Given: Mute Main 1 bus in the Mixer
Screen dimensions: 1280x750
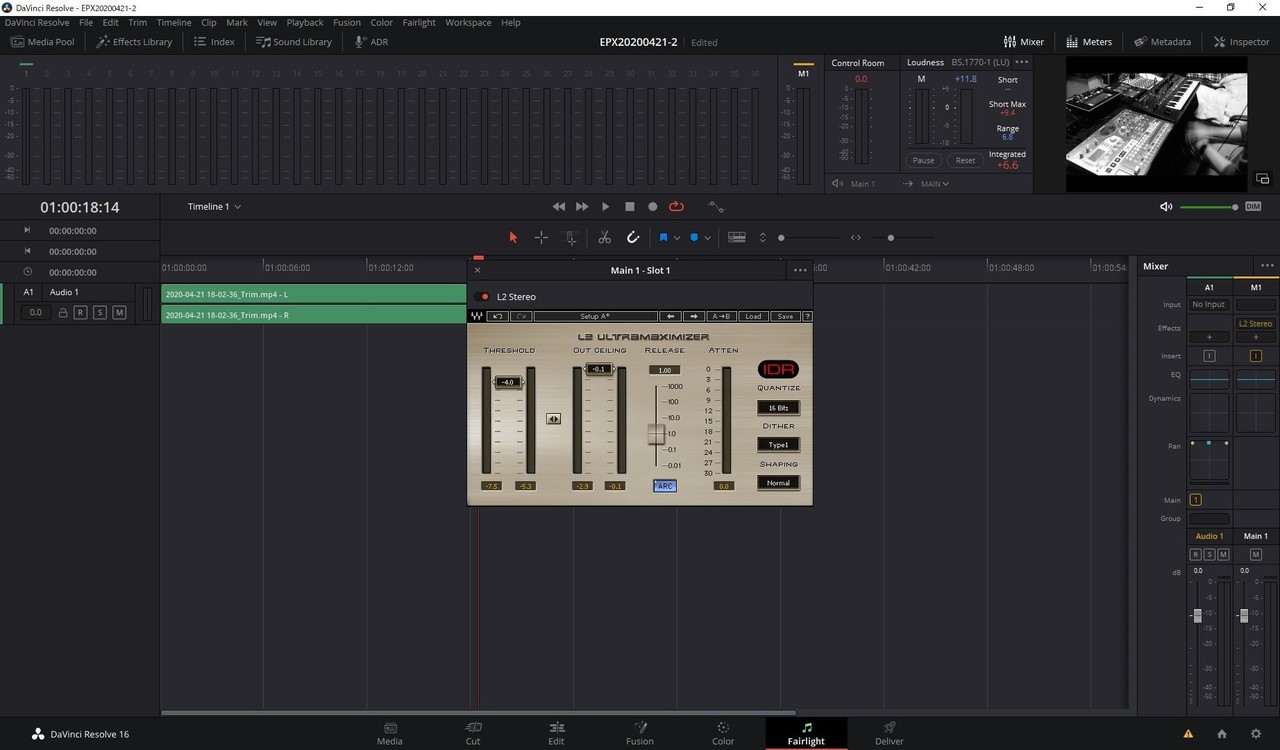Looking at the screenshot, I should coord(1256,554).
